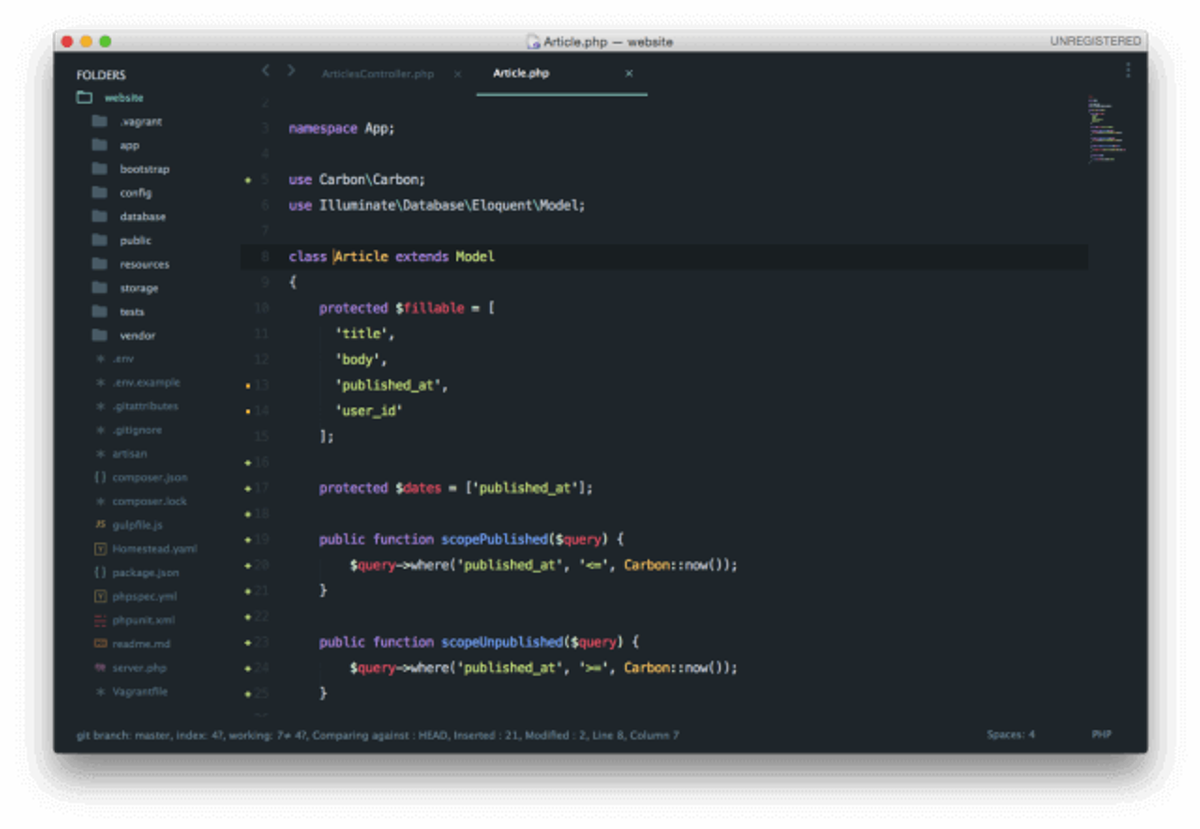Click the 'protected $fillable' line
Viewport: 1200px width, 829px height.
click(x=407, y=308)
